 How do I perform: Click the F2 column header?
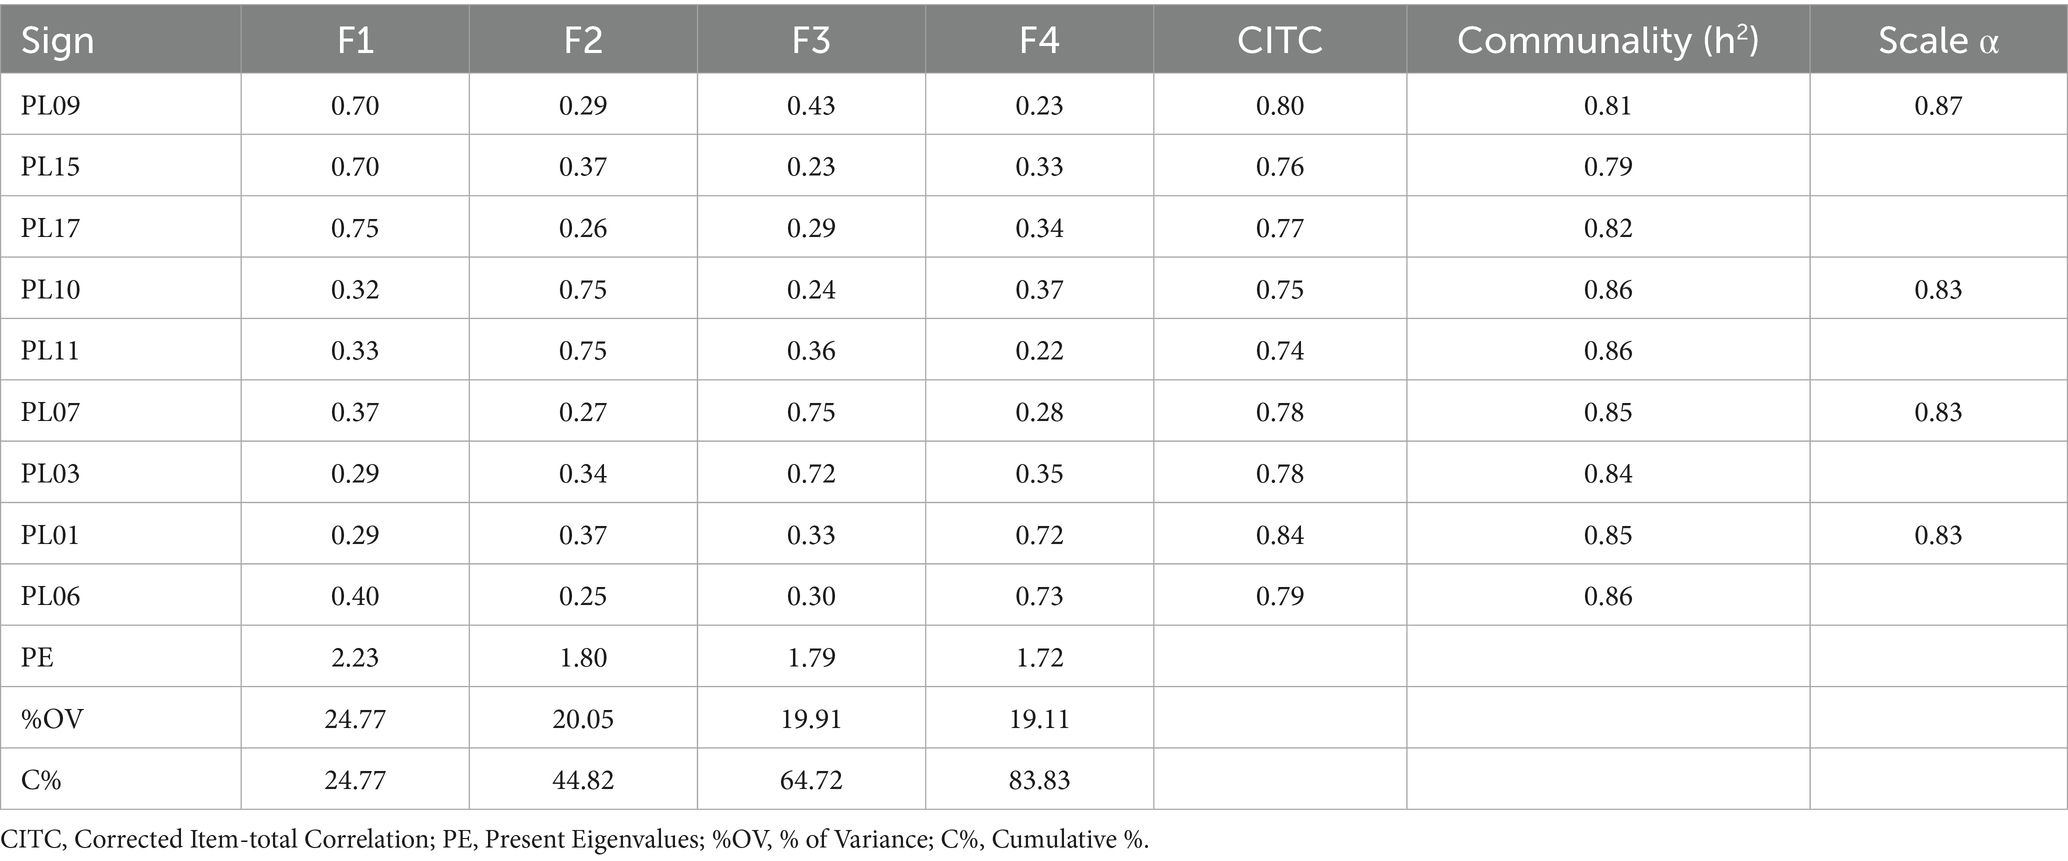[583, 40]
